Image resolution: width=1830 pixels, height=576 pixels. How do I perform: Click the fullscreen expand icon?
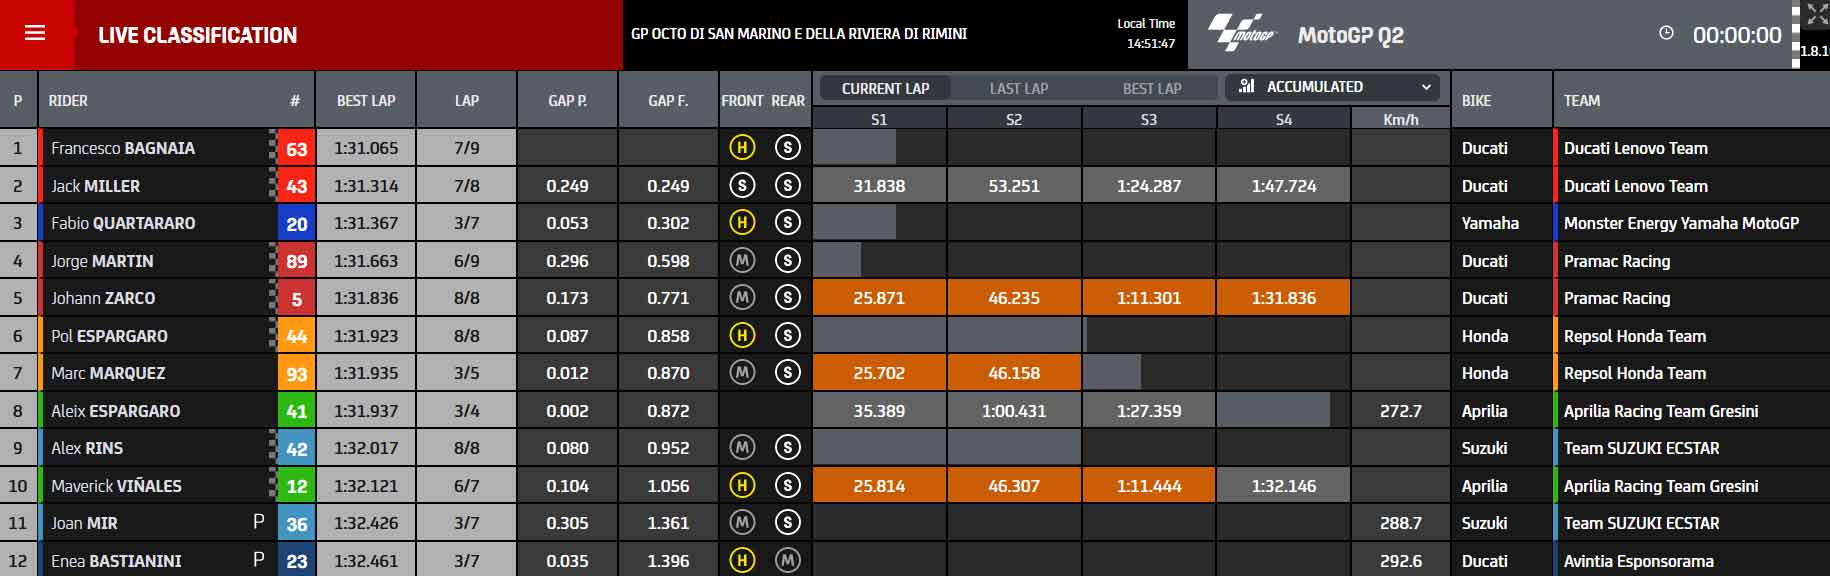pyautogui.click(x=1817, y=14)
